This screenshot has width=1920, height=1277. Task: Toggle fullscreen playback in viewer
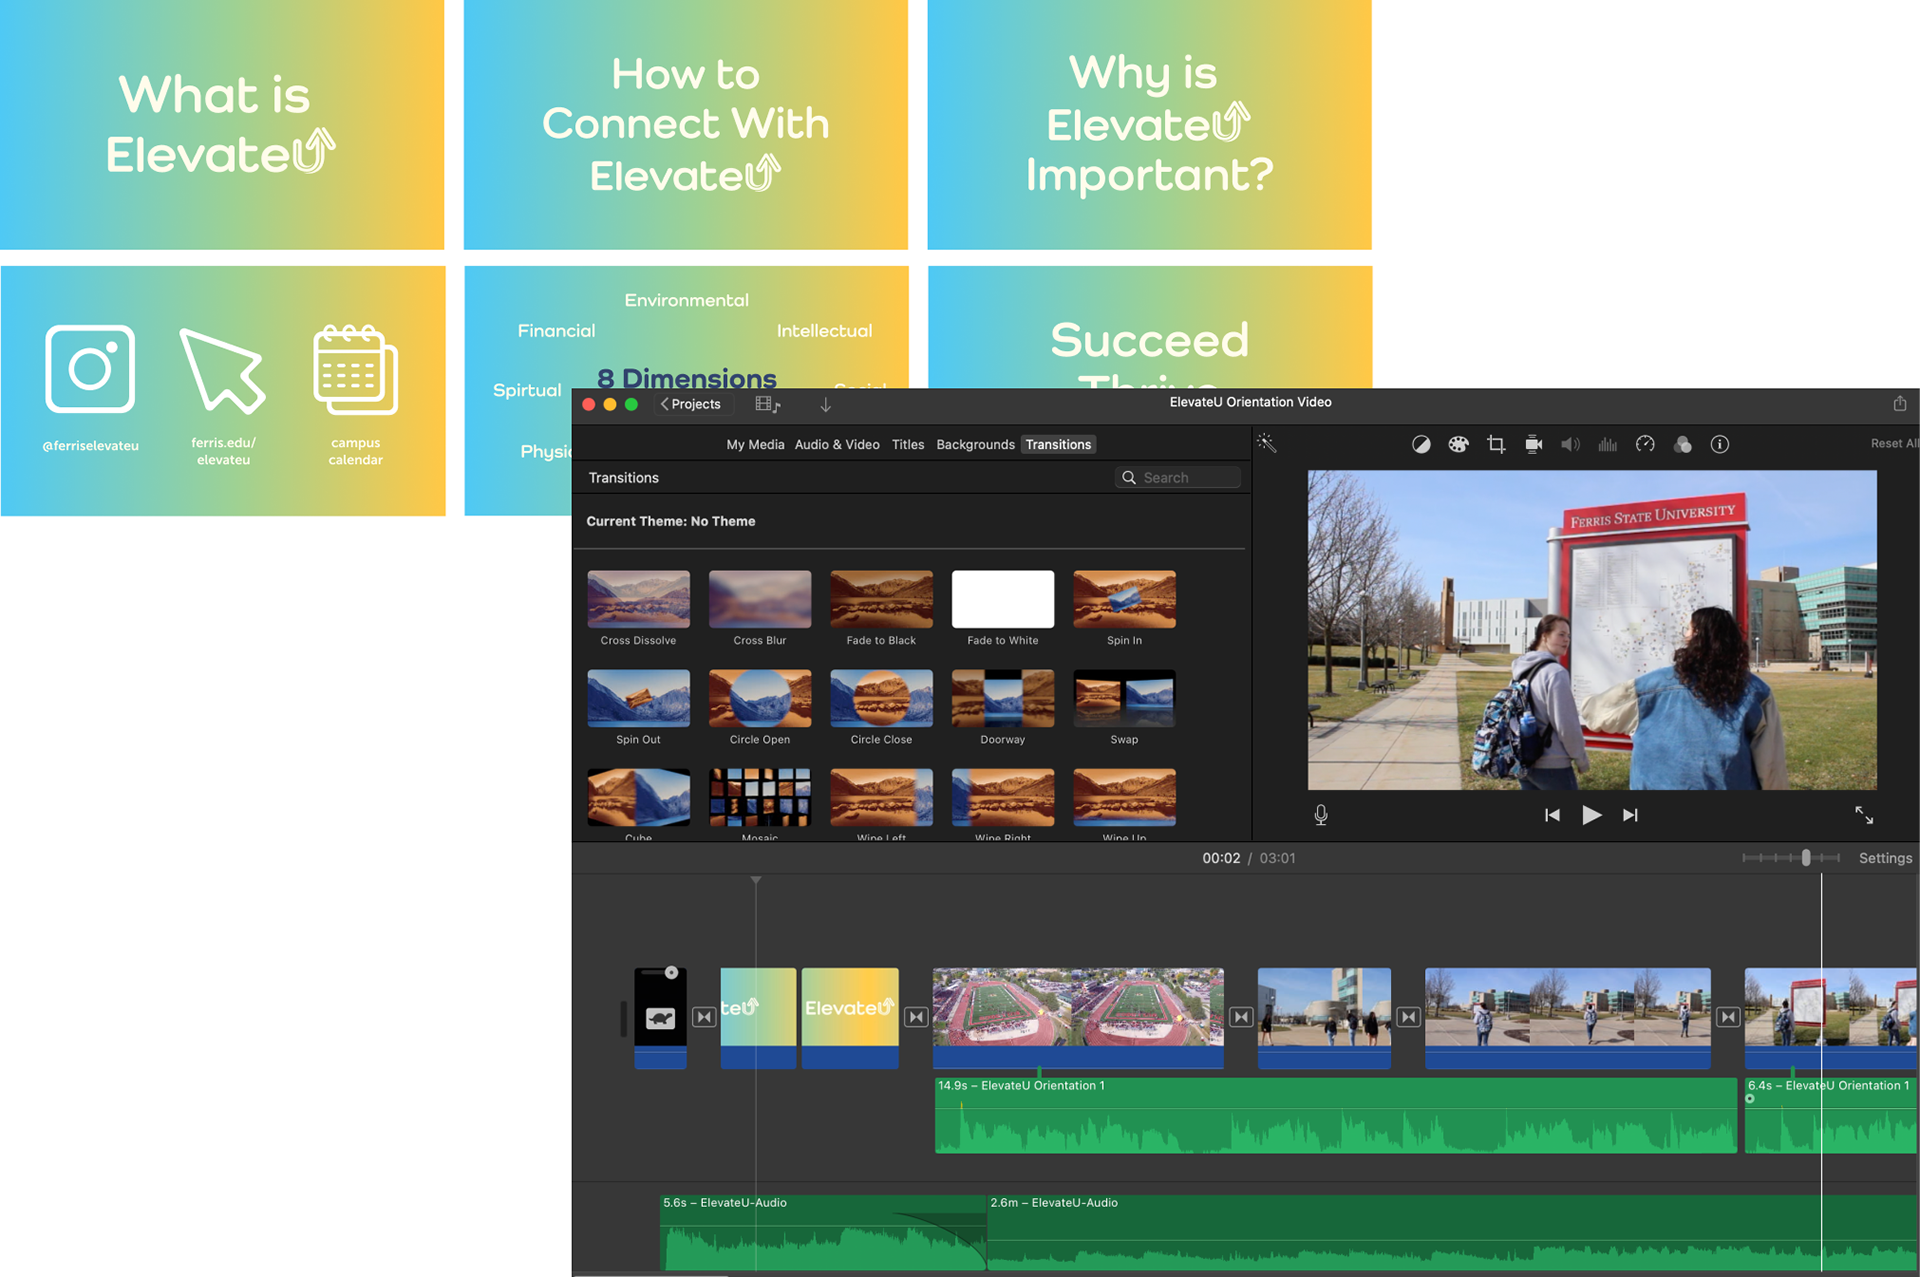click(1864, 815)
